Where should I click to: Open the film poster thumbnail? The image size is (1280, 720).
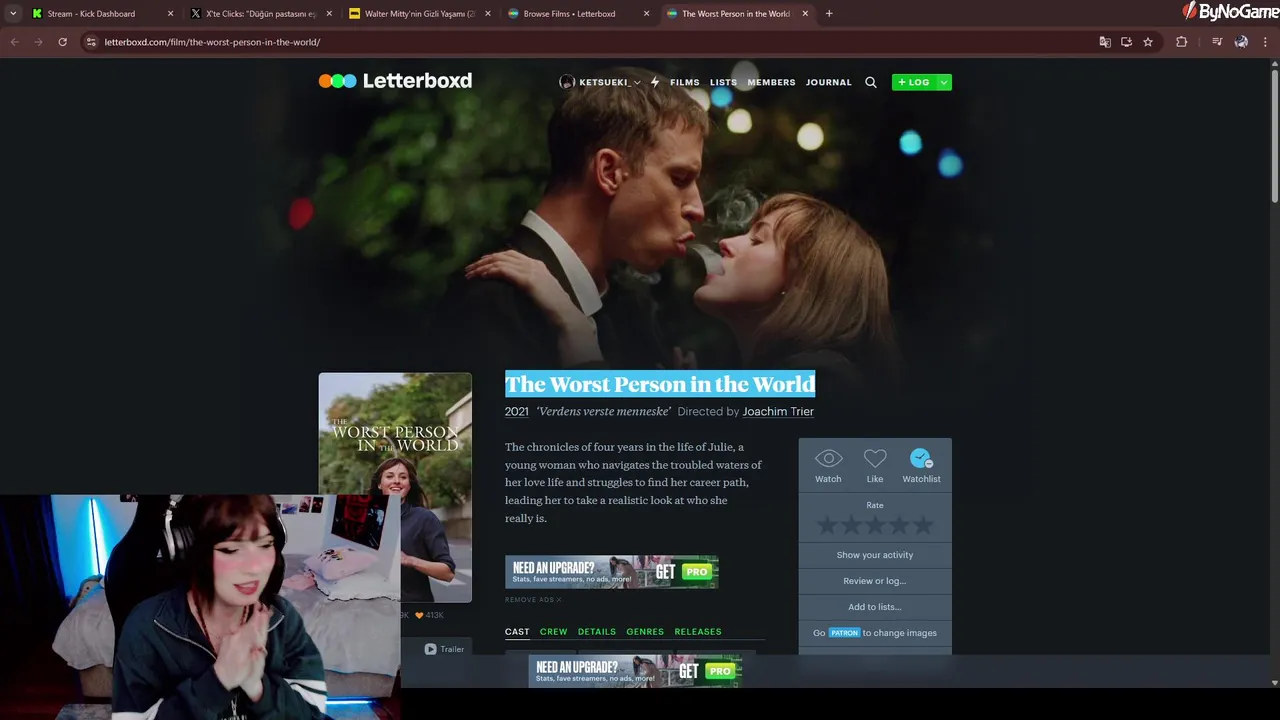tap(395, 487)
